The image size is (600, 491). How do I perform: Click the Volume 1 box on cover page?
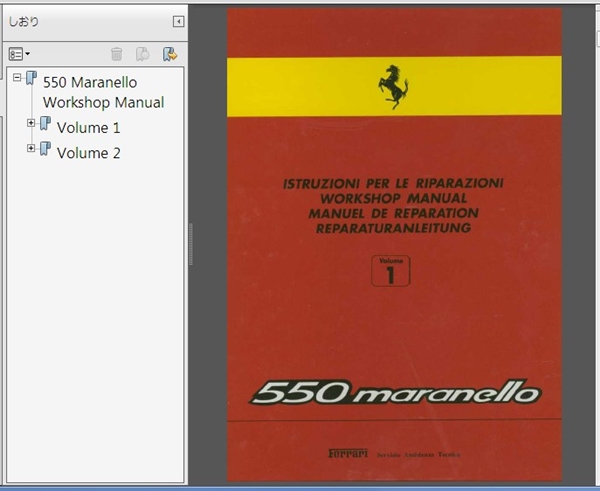[390, 271]
